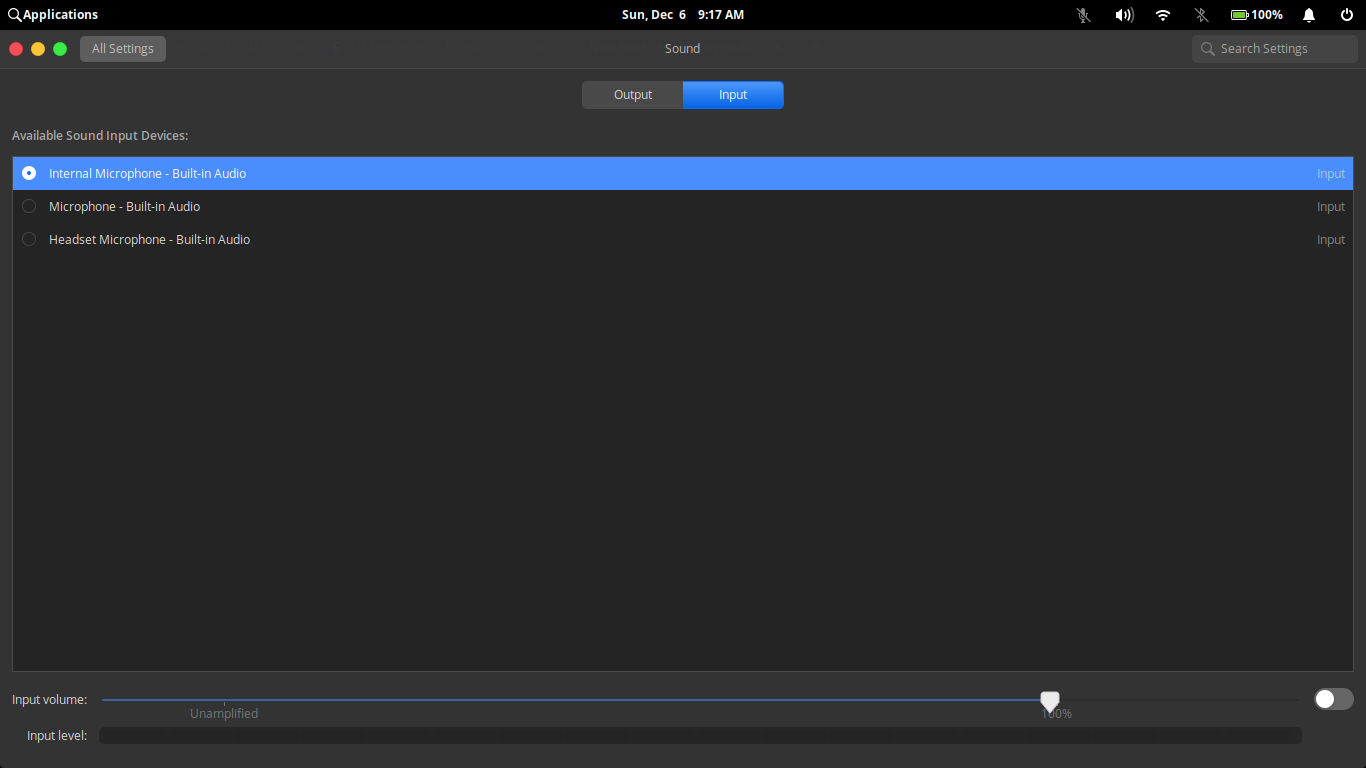Viewport: 1366px width, 768px height.
Task: Click the date and time in the panel
Action: click(683, 14)
